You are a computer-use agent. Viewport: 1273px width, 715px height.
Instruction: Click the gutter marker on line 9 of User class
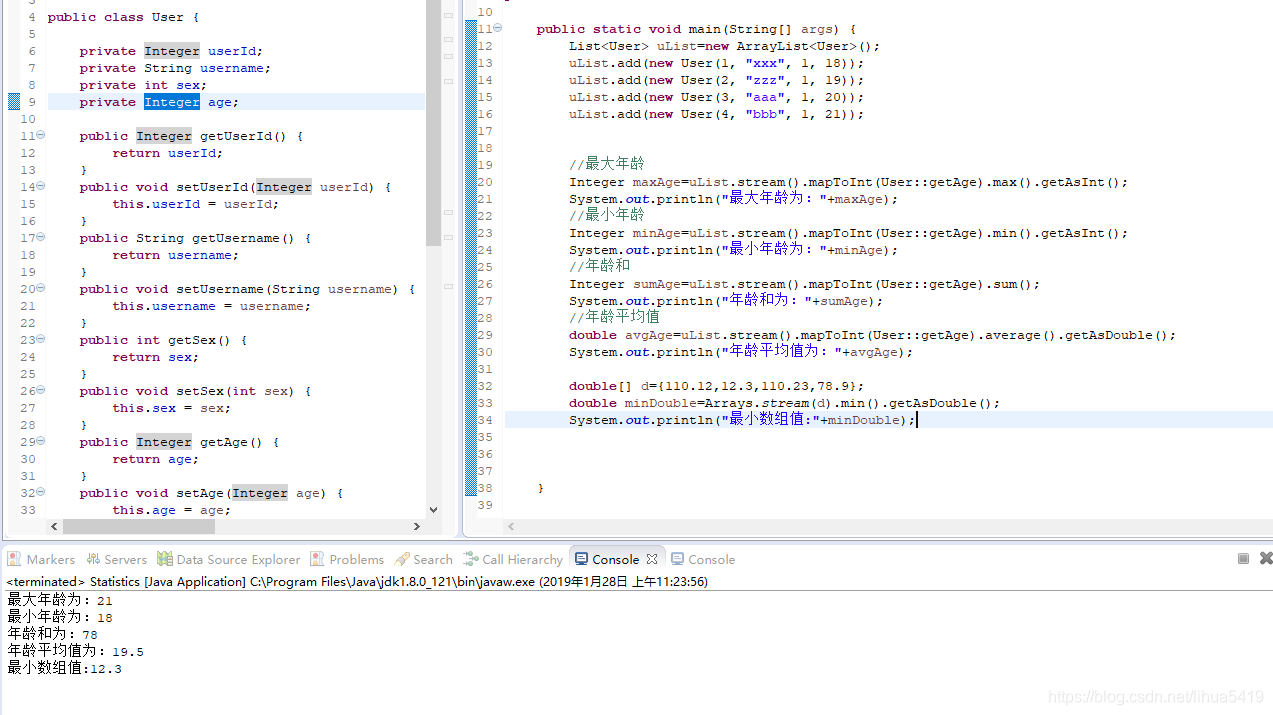point(14,101)
